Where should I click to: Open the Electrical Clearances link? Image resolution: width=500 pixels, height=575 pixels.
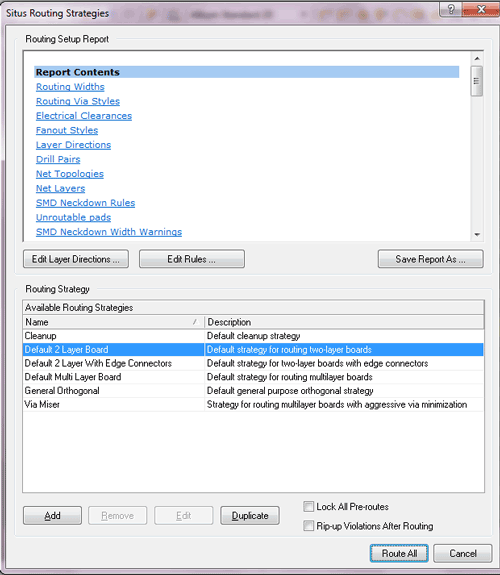pos(84,116)
